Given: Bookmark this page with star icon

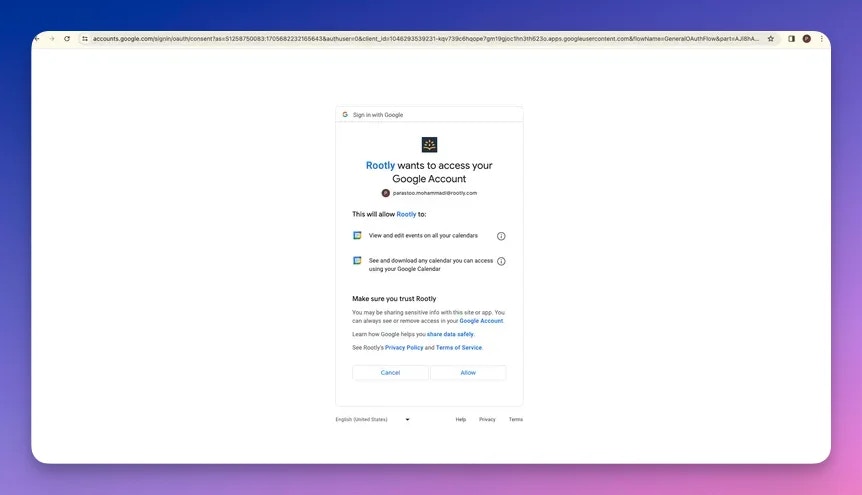Looking at the screenshot, I should click(771, 39).
